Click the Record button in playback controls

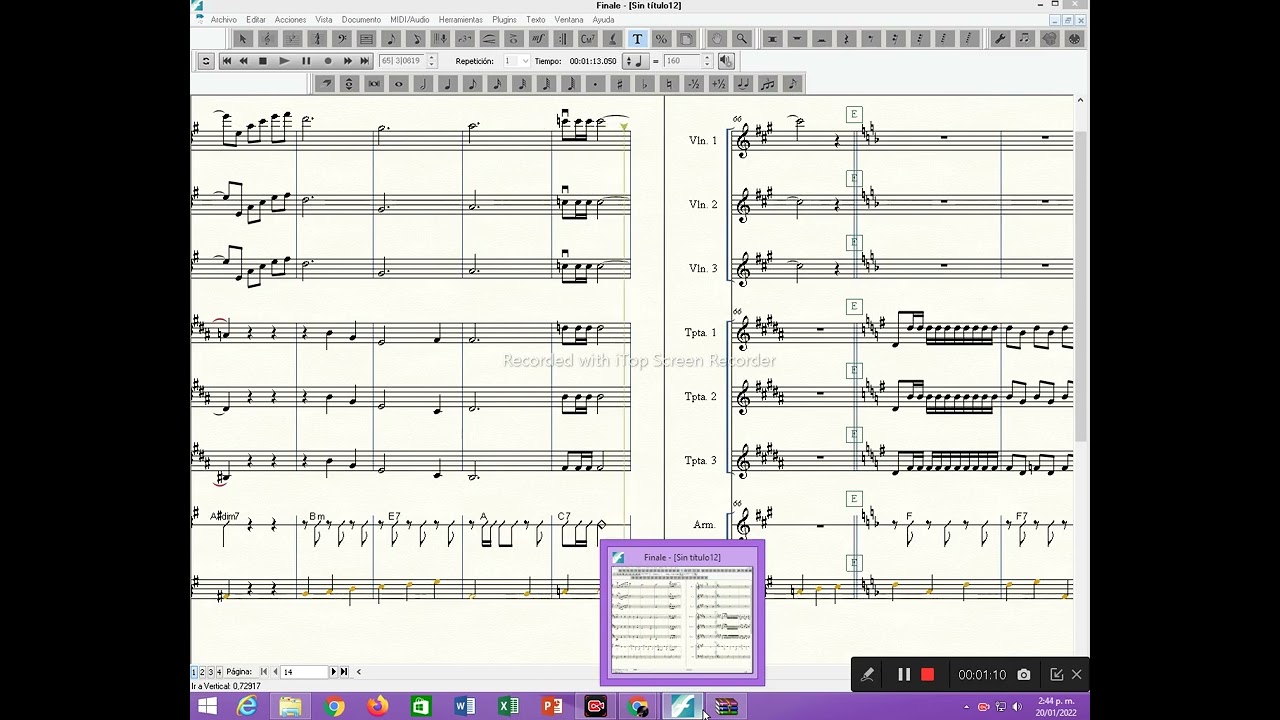[328, 61]
